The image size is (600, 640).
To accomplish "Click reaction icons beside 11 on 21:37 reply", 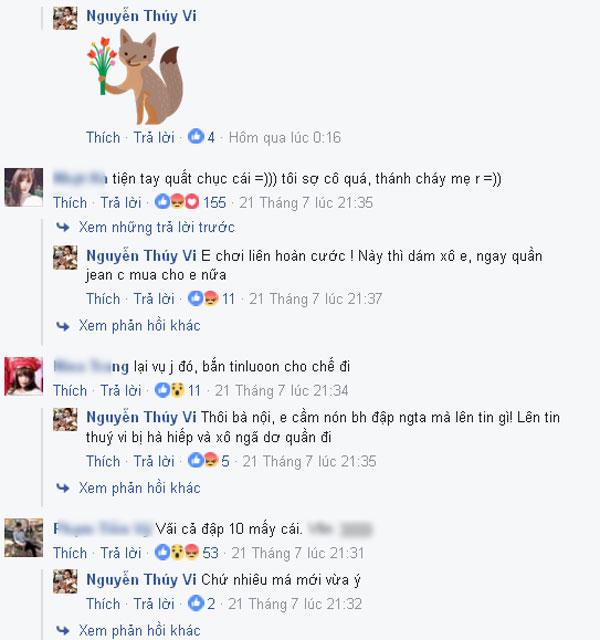I will [x=203, y=298].
